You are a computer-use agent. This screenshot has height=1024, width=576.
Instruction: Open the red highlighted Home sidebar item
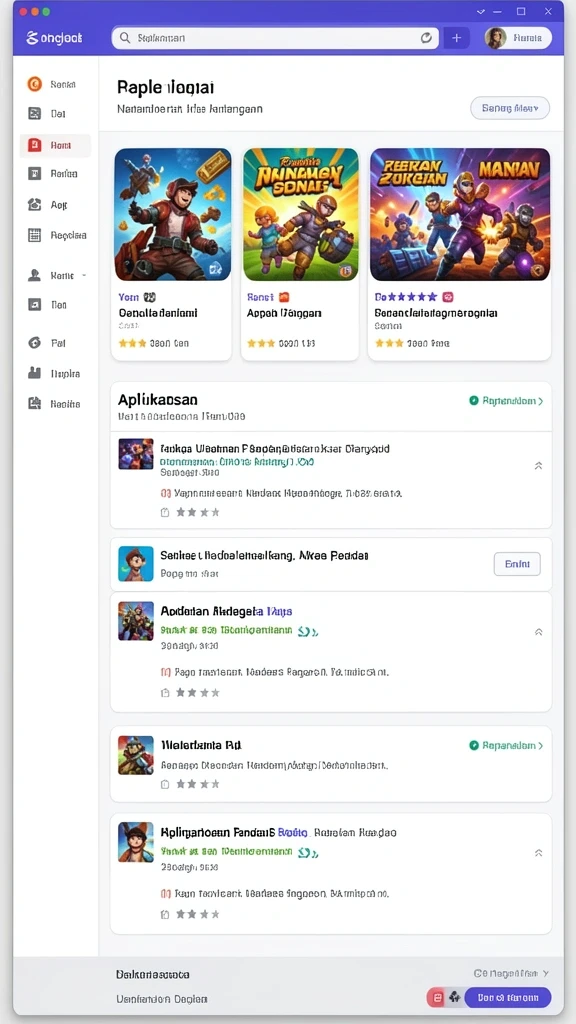55,145
